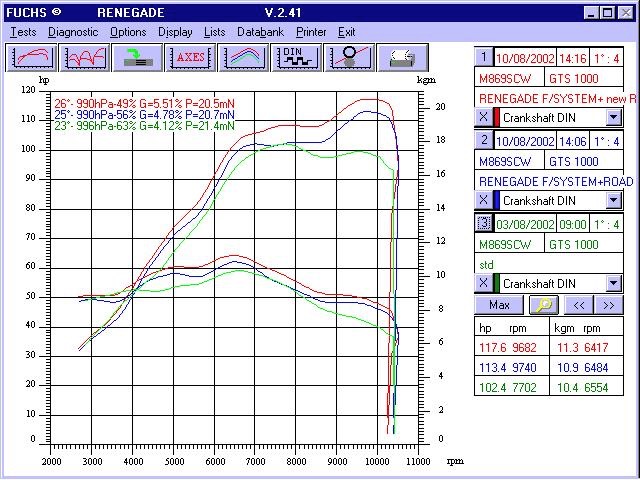Open run 1 Crankshaft DIN dropdown
This screenshot has width=640, height=480.
613,118
